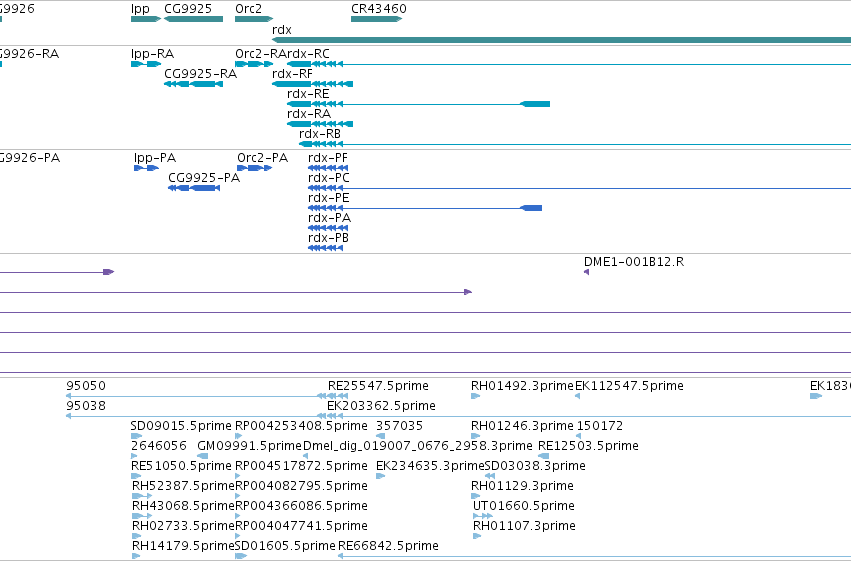851x561 pixels.
Task: Click the rdx-RC transcript label
Action: [x=308, y=54]
